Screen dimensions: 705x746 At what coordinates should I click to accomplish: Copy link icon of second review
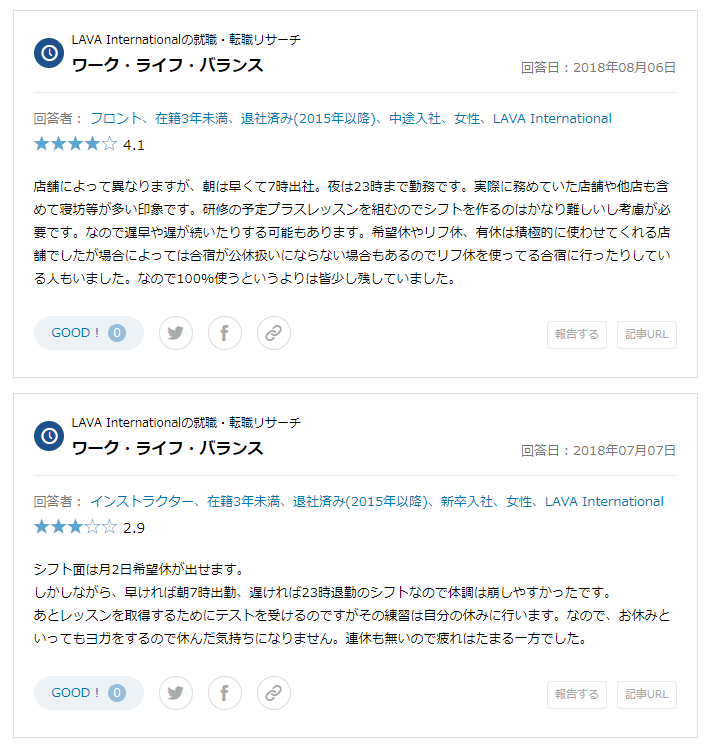[x=274, y=693]
